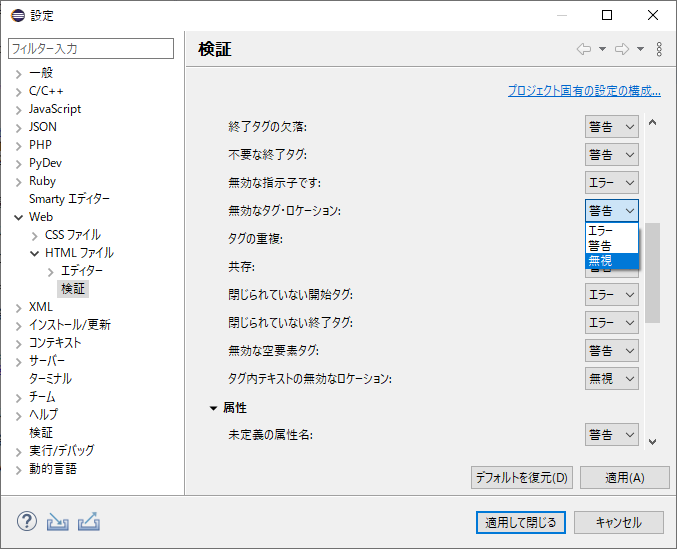The image size is (677, 549).
Task: Select 検証 under HTML ファイル
Action: (x=73, y=289)
